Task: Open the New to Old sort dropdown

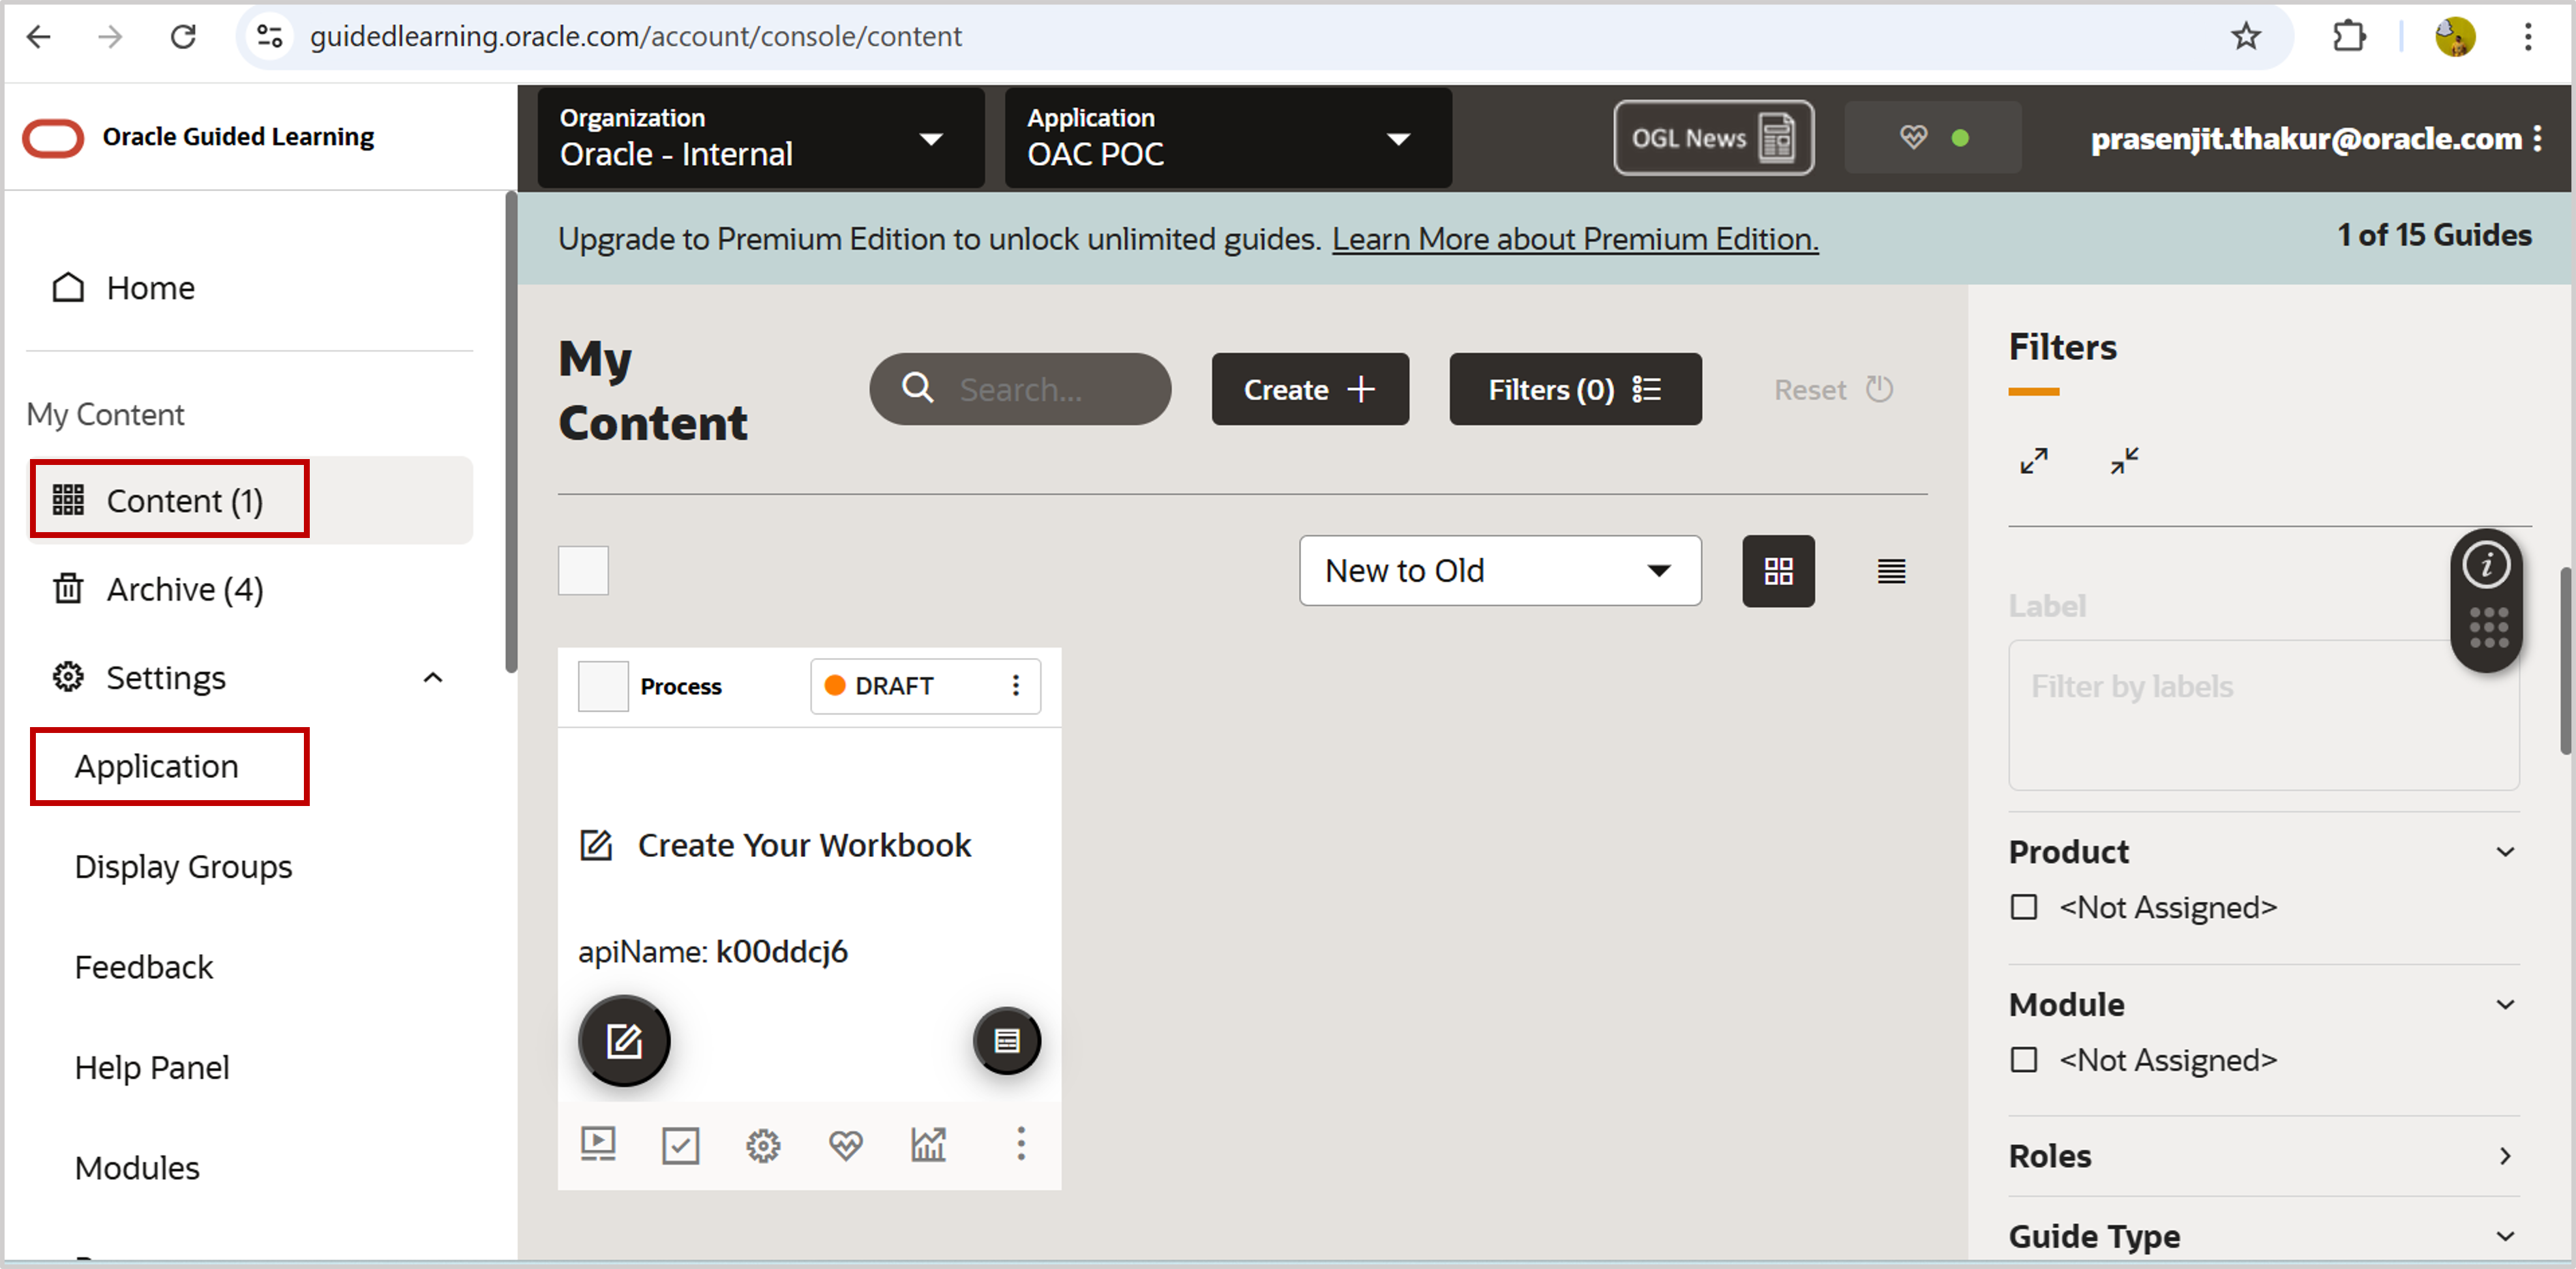Action: tap(1499, 570)
